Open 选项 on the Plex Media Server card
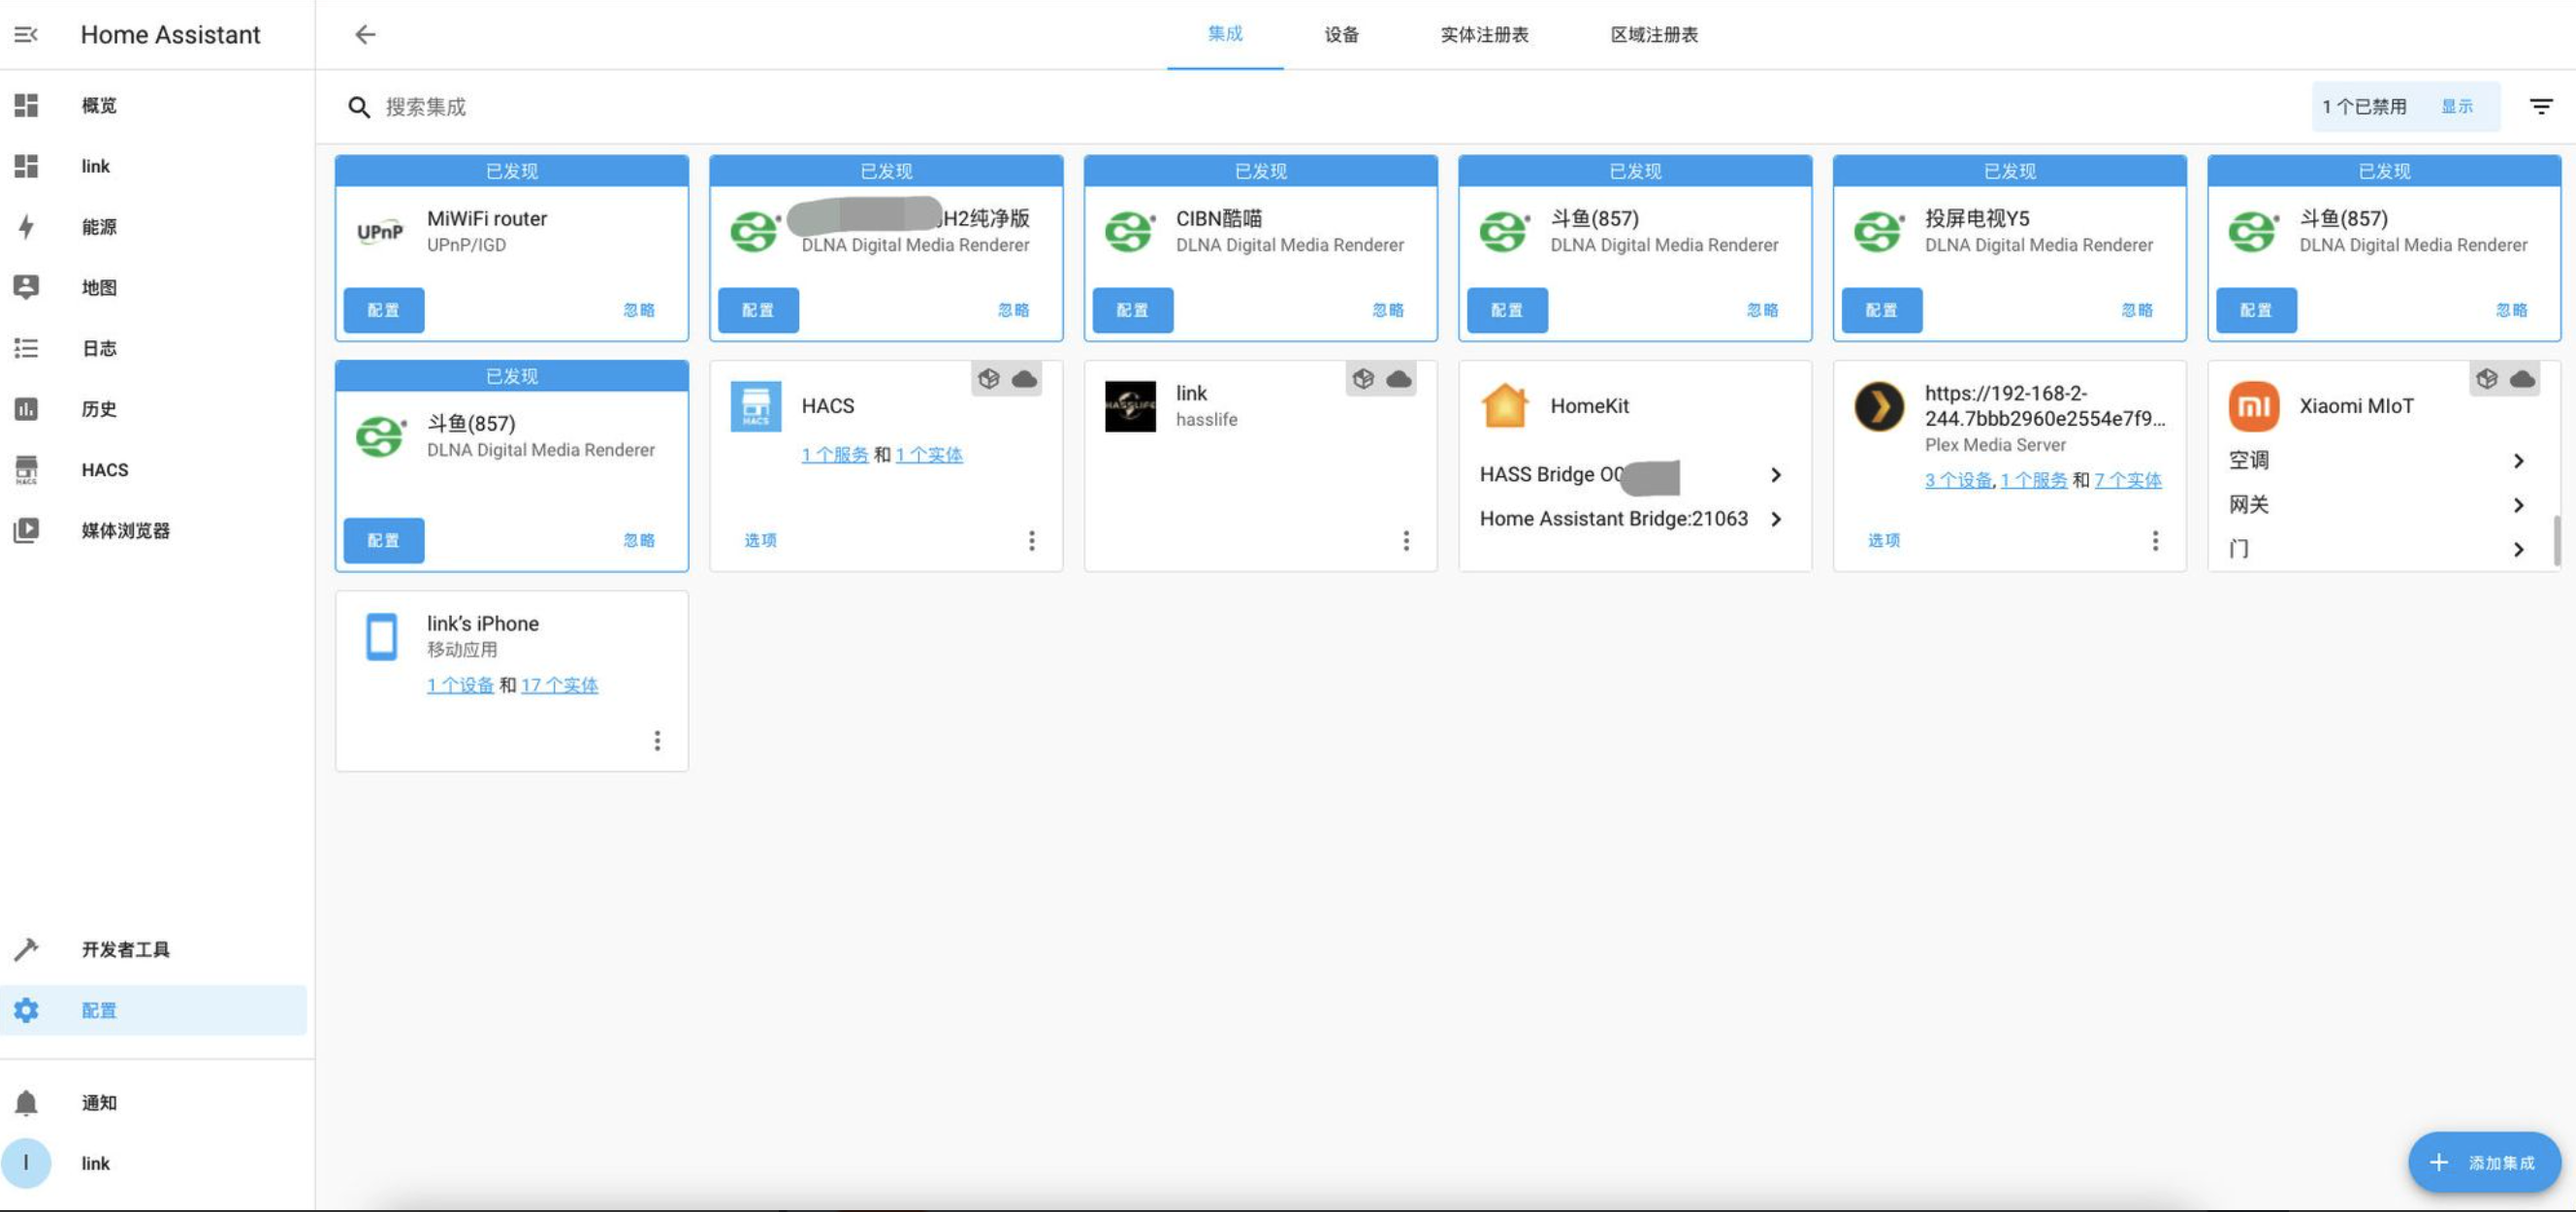The image size is (2576, 1212). pyautogui.click(x=1884, y=540)
